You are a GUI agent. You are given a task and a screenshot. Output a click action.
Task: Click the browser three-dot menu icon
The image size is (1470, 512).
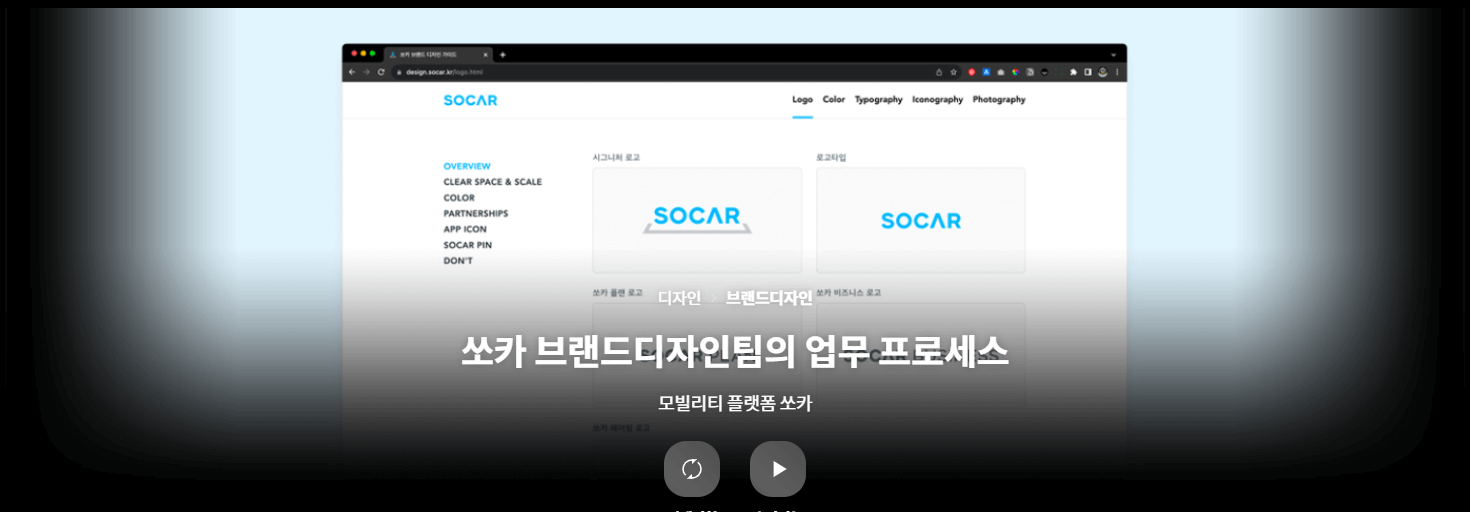point(1117,72)
